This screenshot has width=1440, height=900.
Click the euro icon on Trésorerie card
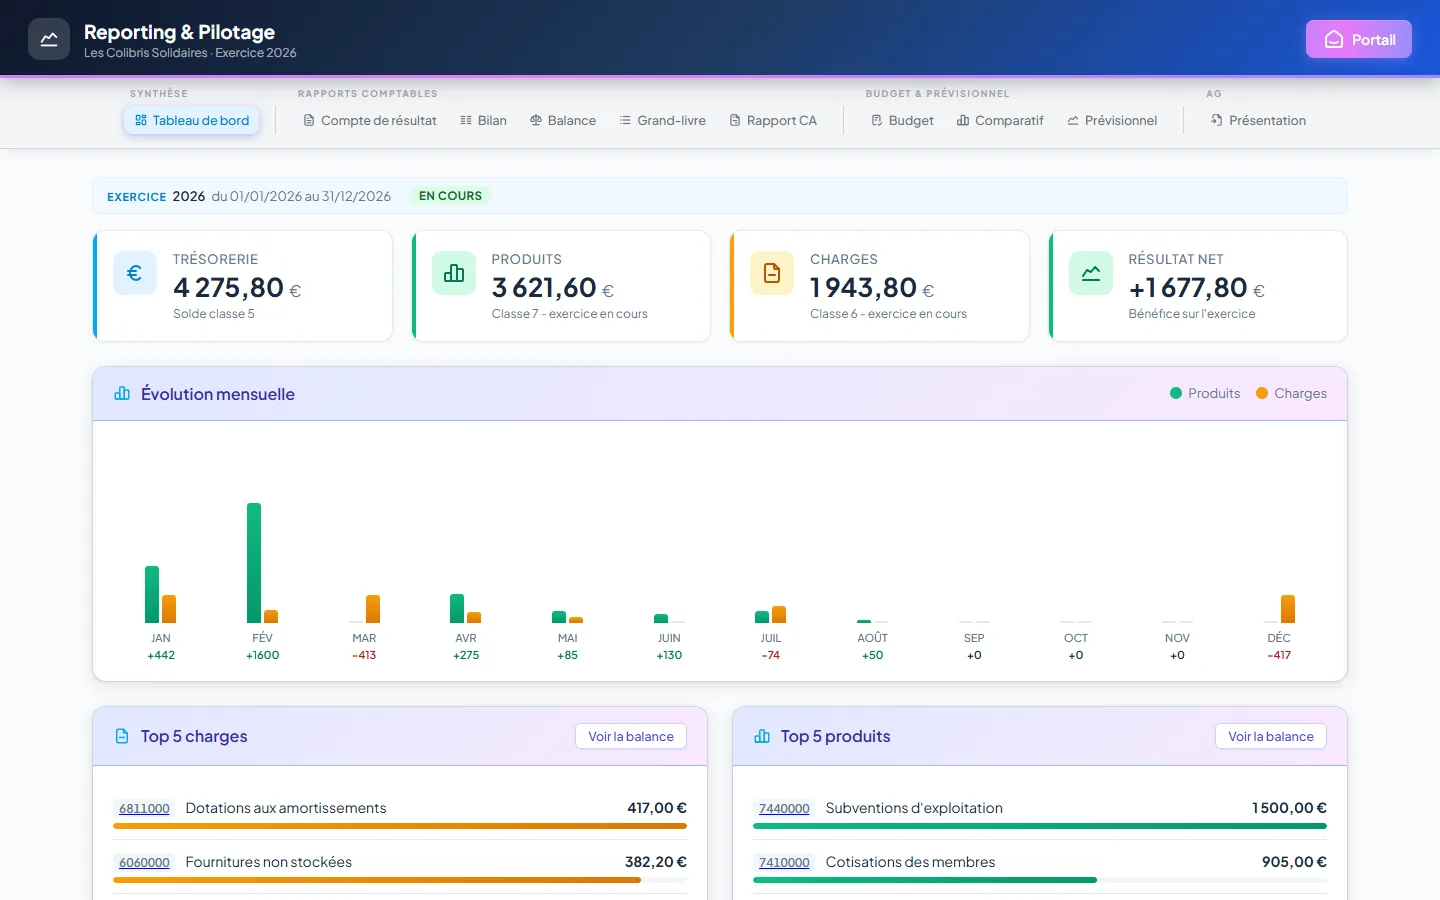tap(135, 273)
